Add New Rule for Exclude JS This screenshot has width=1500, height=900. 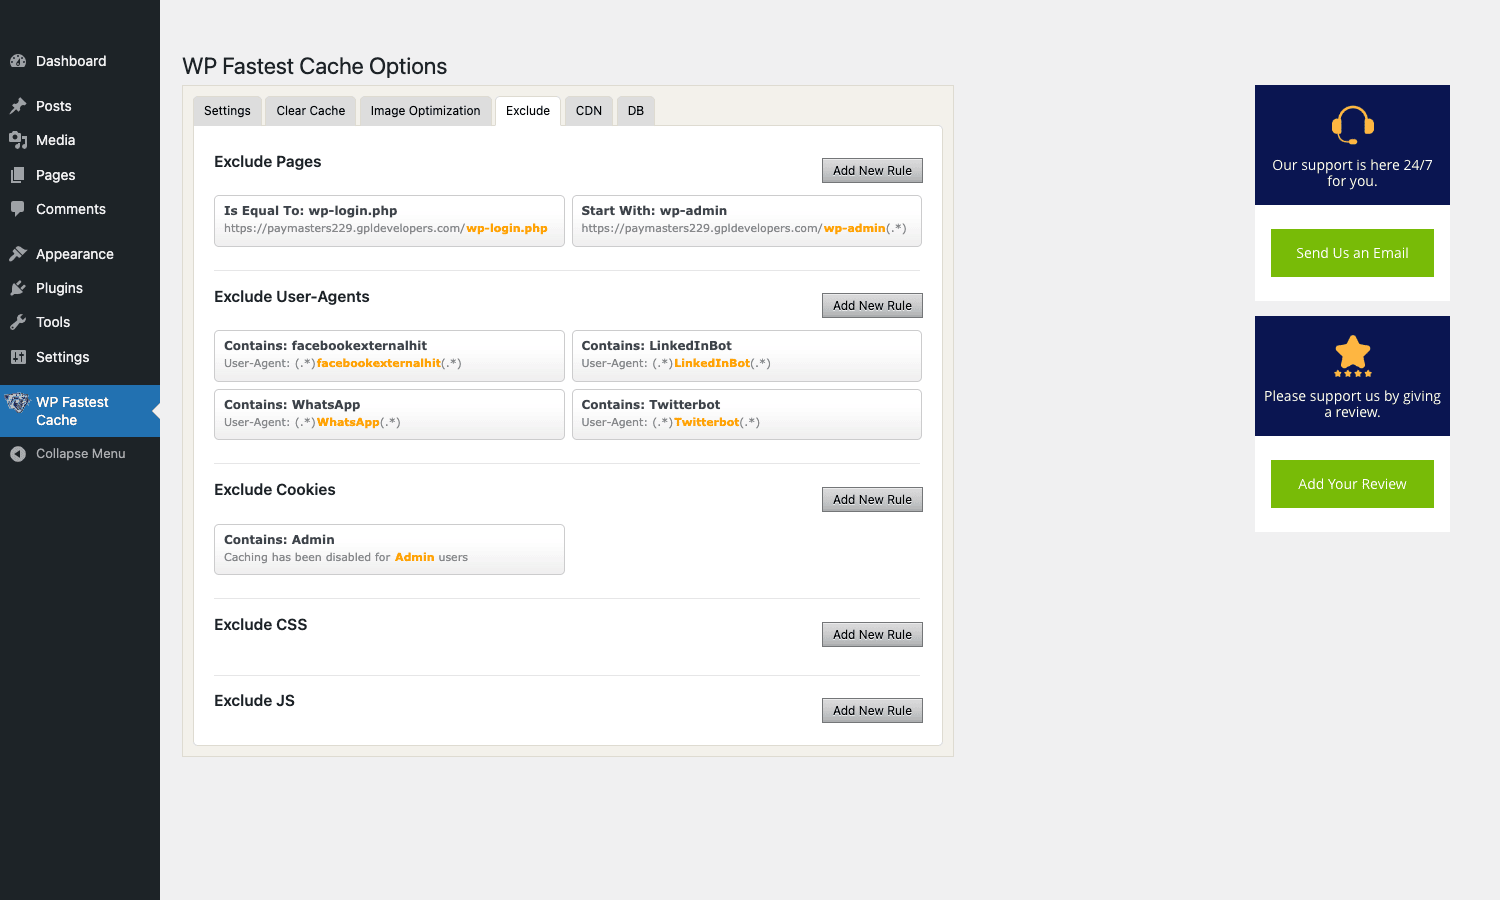(x=872, y=711)
